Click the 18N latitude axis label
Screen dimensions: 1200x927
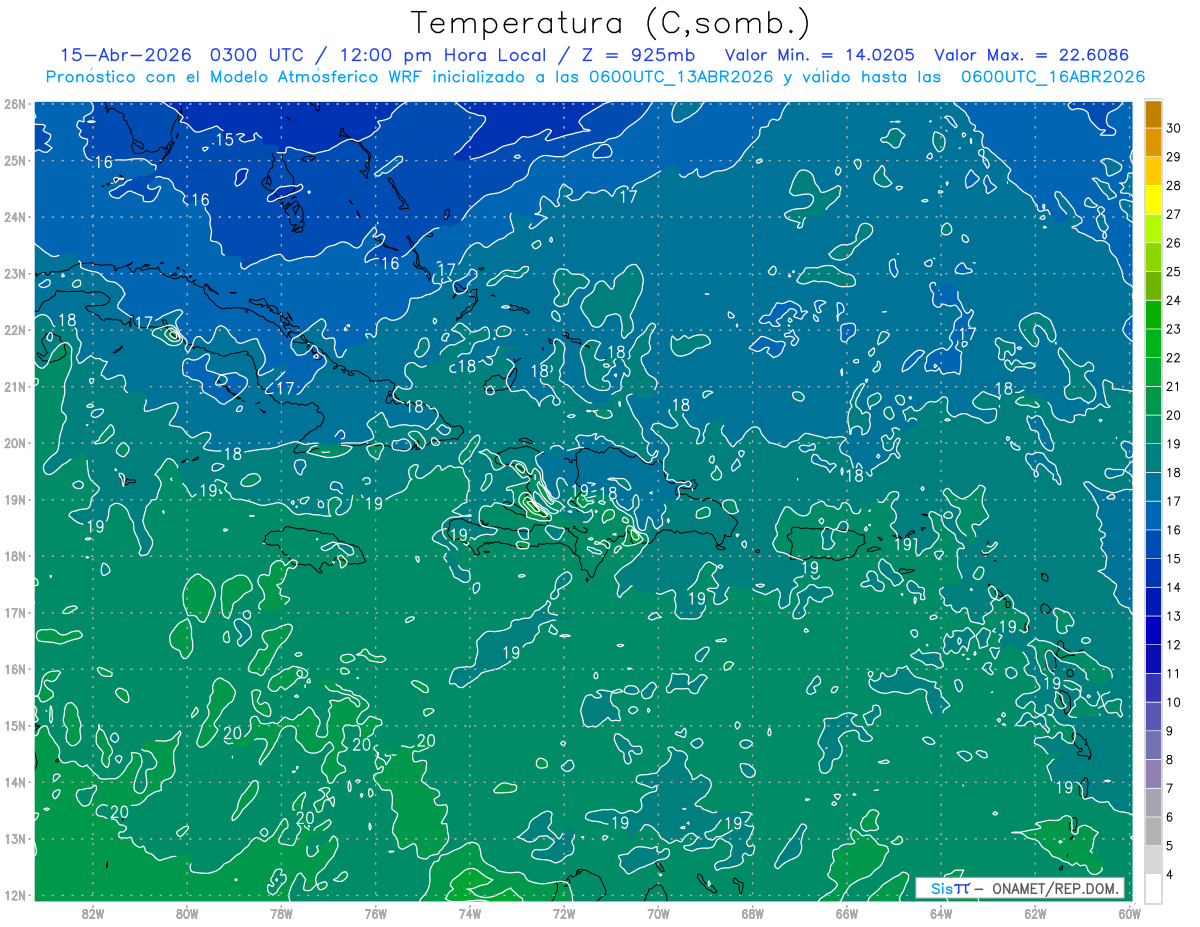click(x=14, y=556)
